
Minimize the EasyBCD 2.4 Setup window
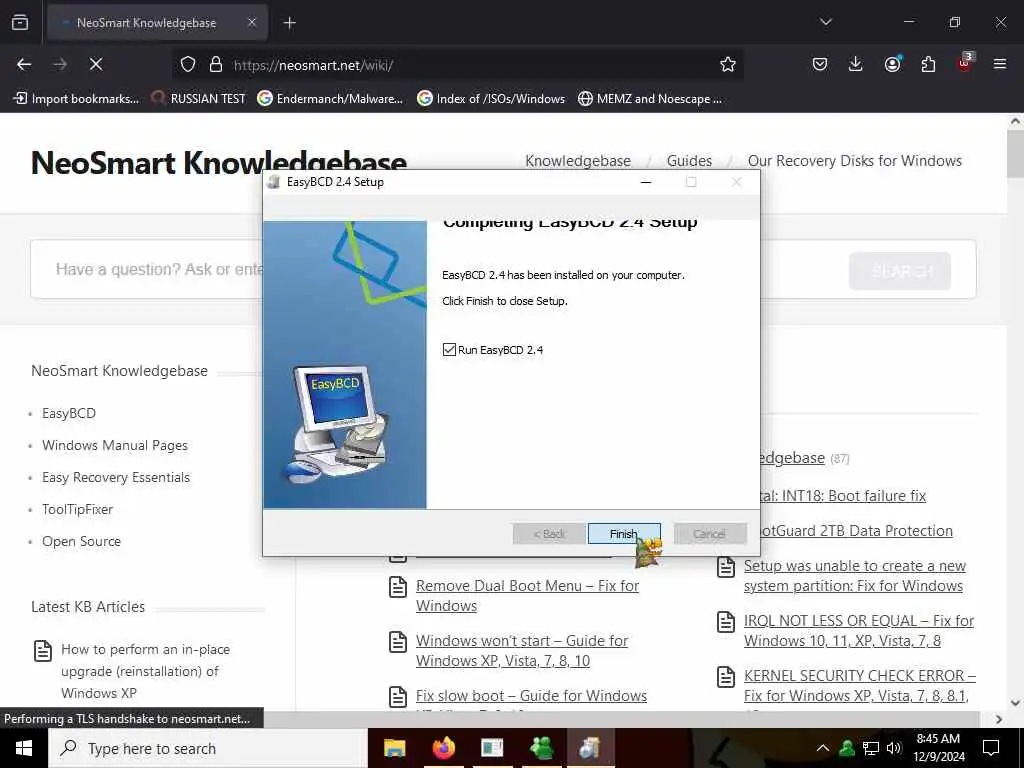point(646,182)
